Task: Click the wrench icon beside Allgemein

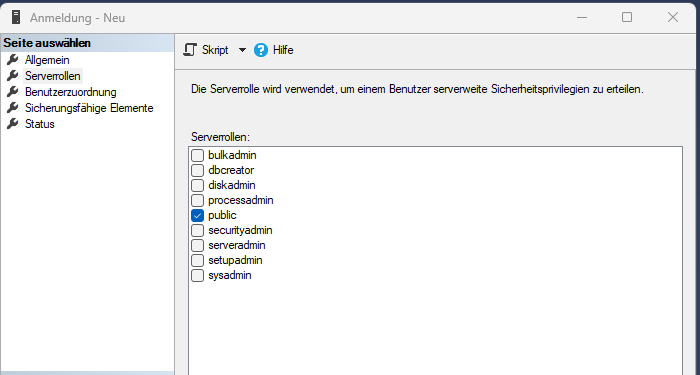Action: pos(13,59)
